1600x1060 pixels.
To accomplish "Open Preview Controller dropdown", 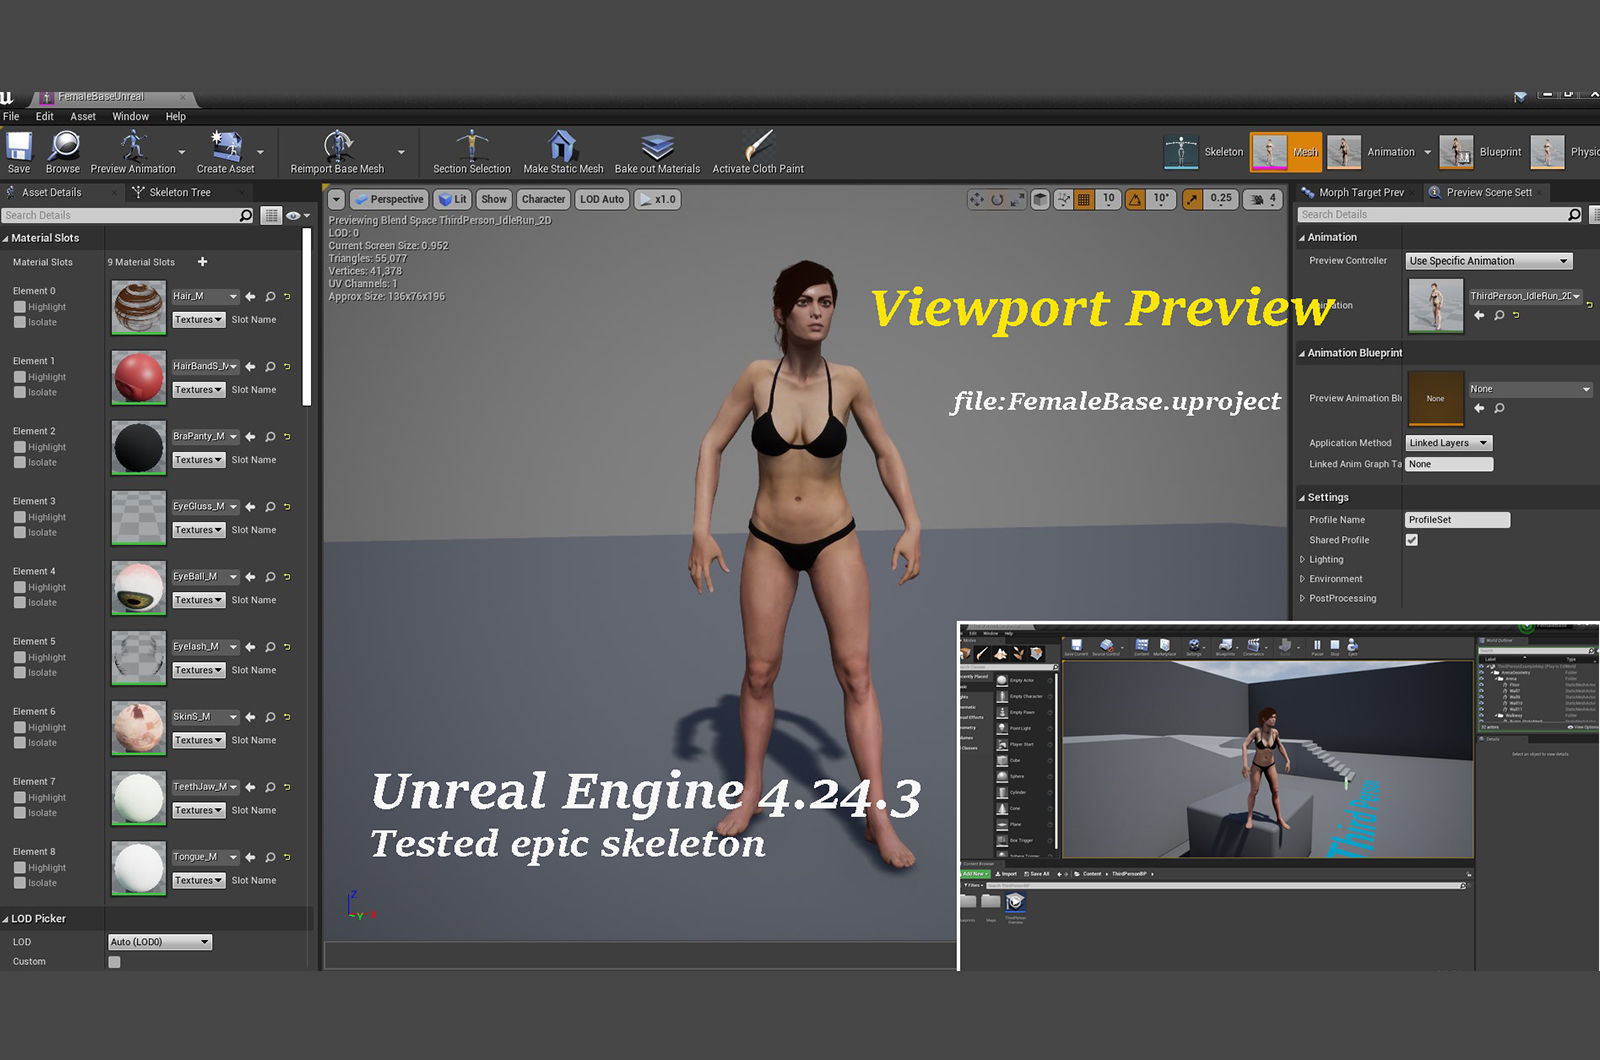I will (1488, 261).
